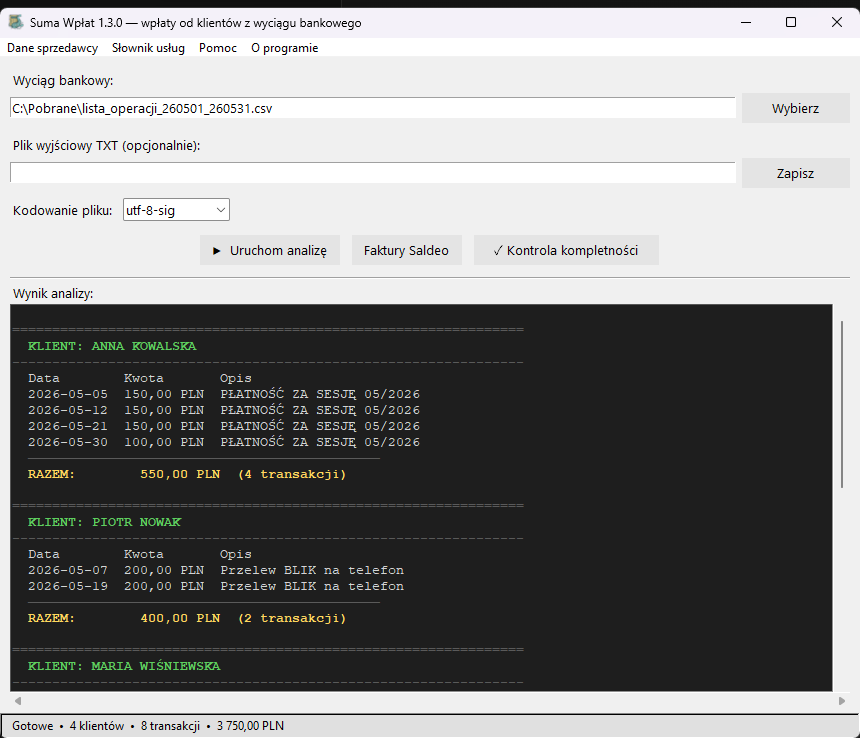Open Faktury Saldeo
Screen dimensions: 860x738
(x=406, y=251)
